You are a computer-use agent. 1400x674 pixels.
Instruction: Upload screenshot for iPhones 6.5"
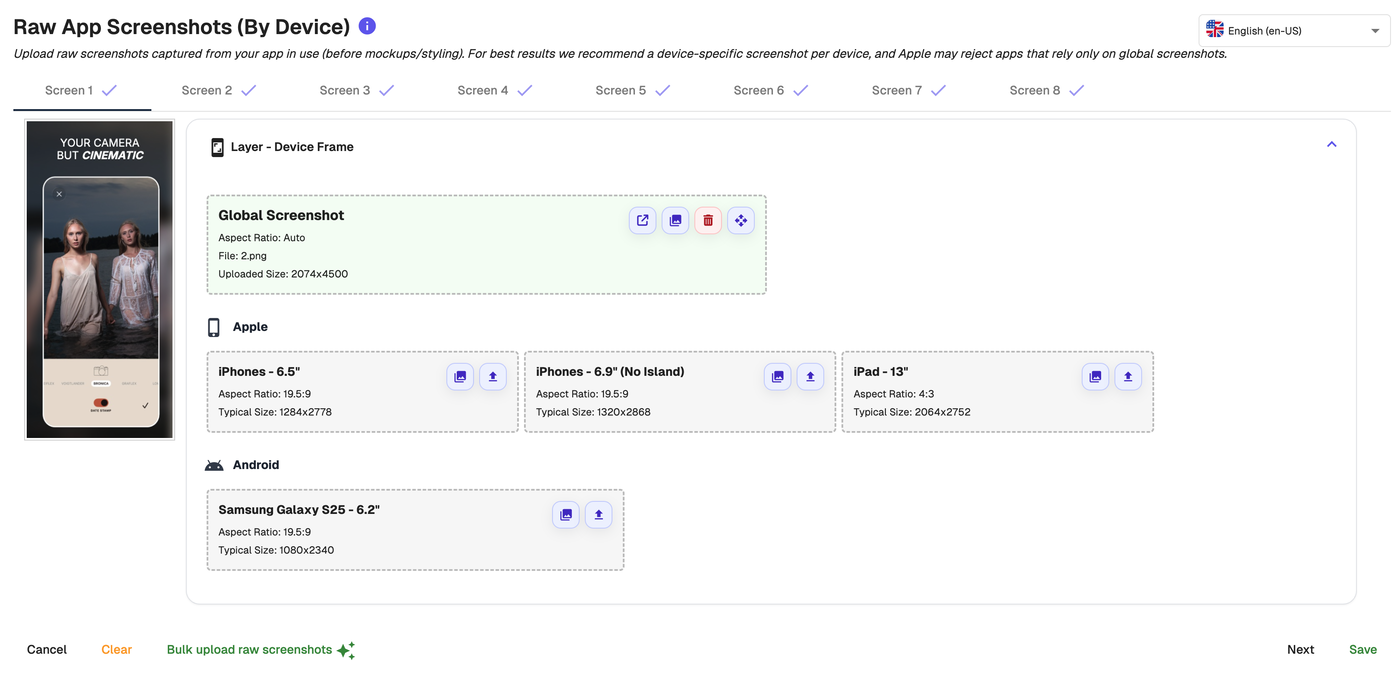click(492, 377)
